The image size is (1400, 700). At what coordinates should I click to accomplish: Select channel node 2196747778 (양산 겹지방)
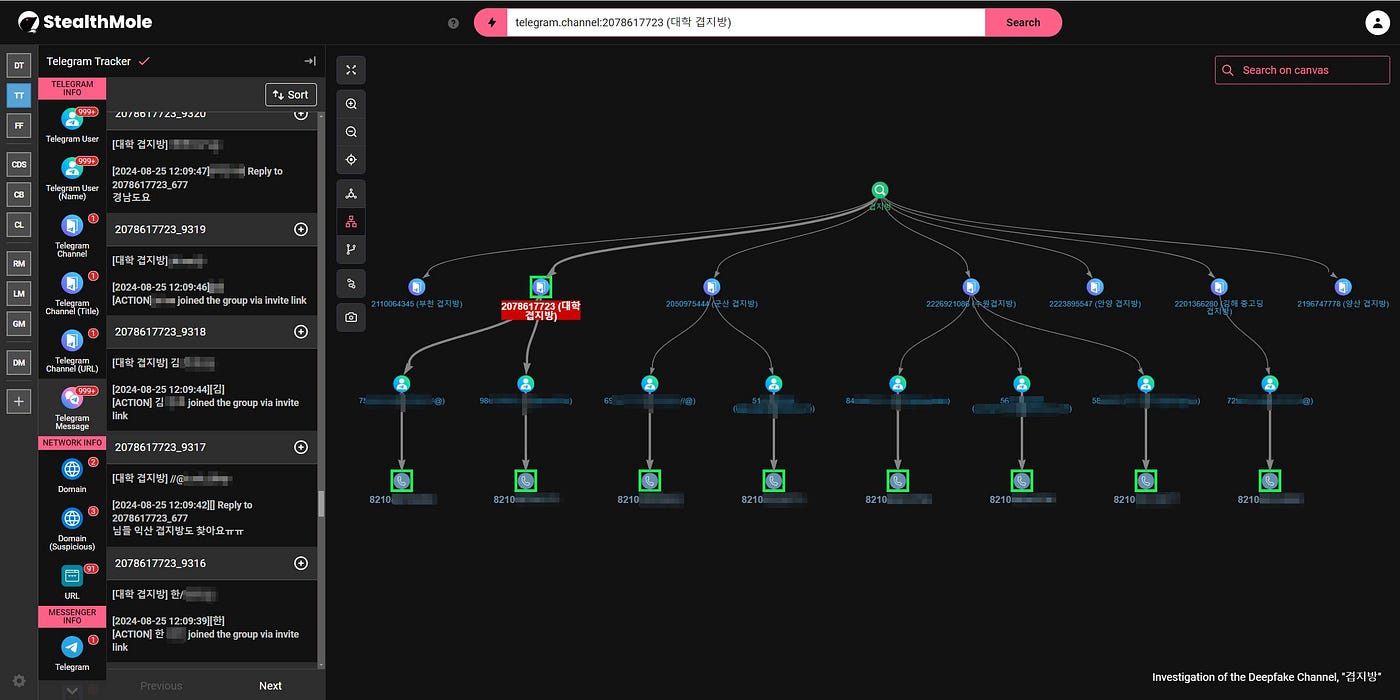click(x=1343, y=287)
